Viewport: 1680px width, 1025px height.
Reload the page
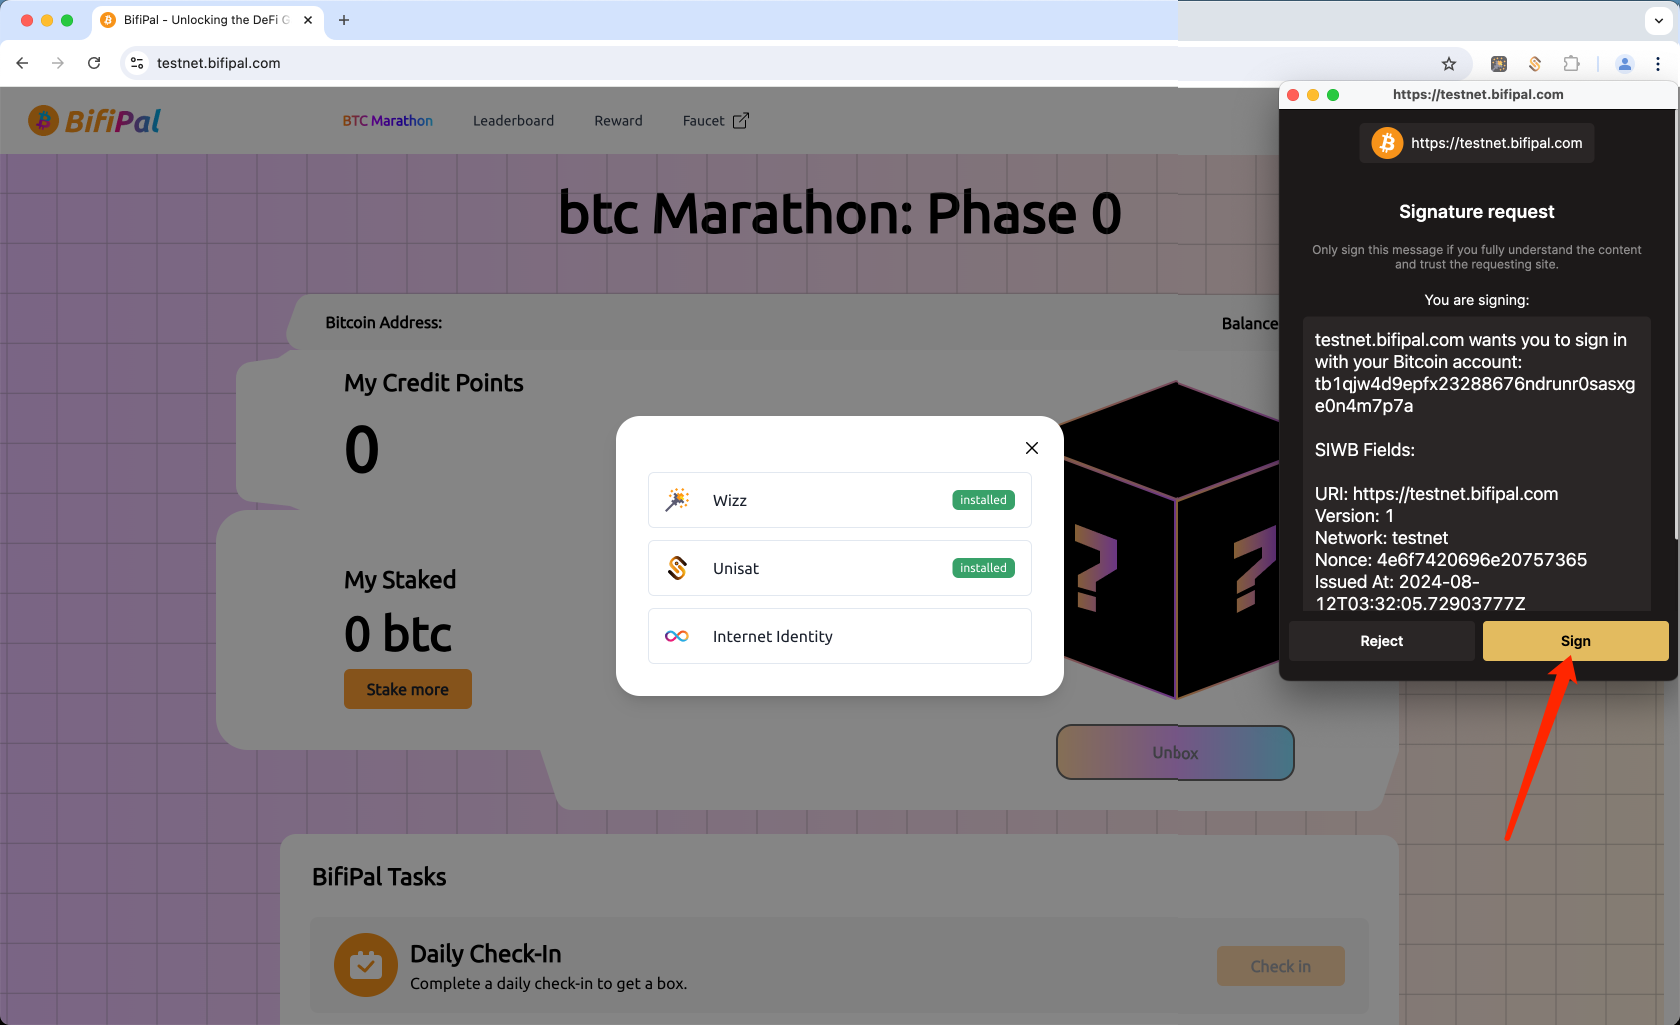pos(94,63)
